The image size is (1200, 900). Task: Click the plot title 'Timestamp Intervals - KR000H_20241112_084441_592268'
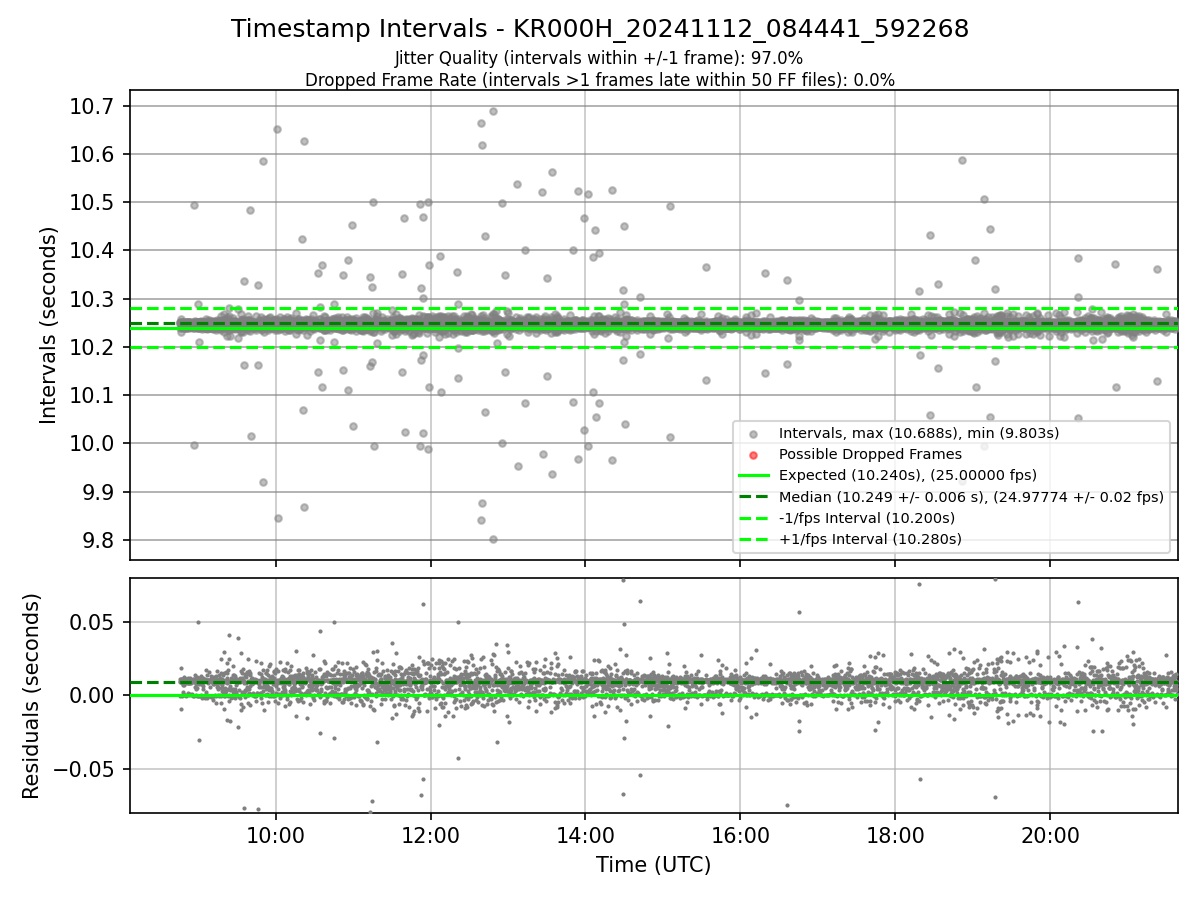[x=600, y=29]
